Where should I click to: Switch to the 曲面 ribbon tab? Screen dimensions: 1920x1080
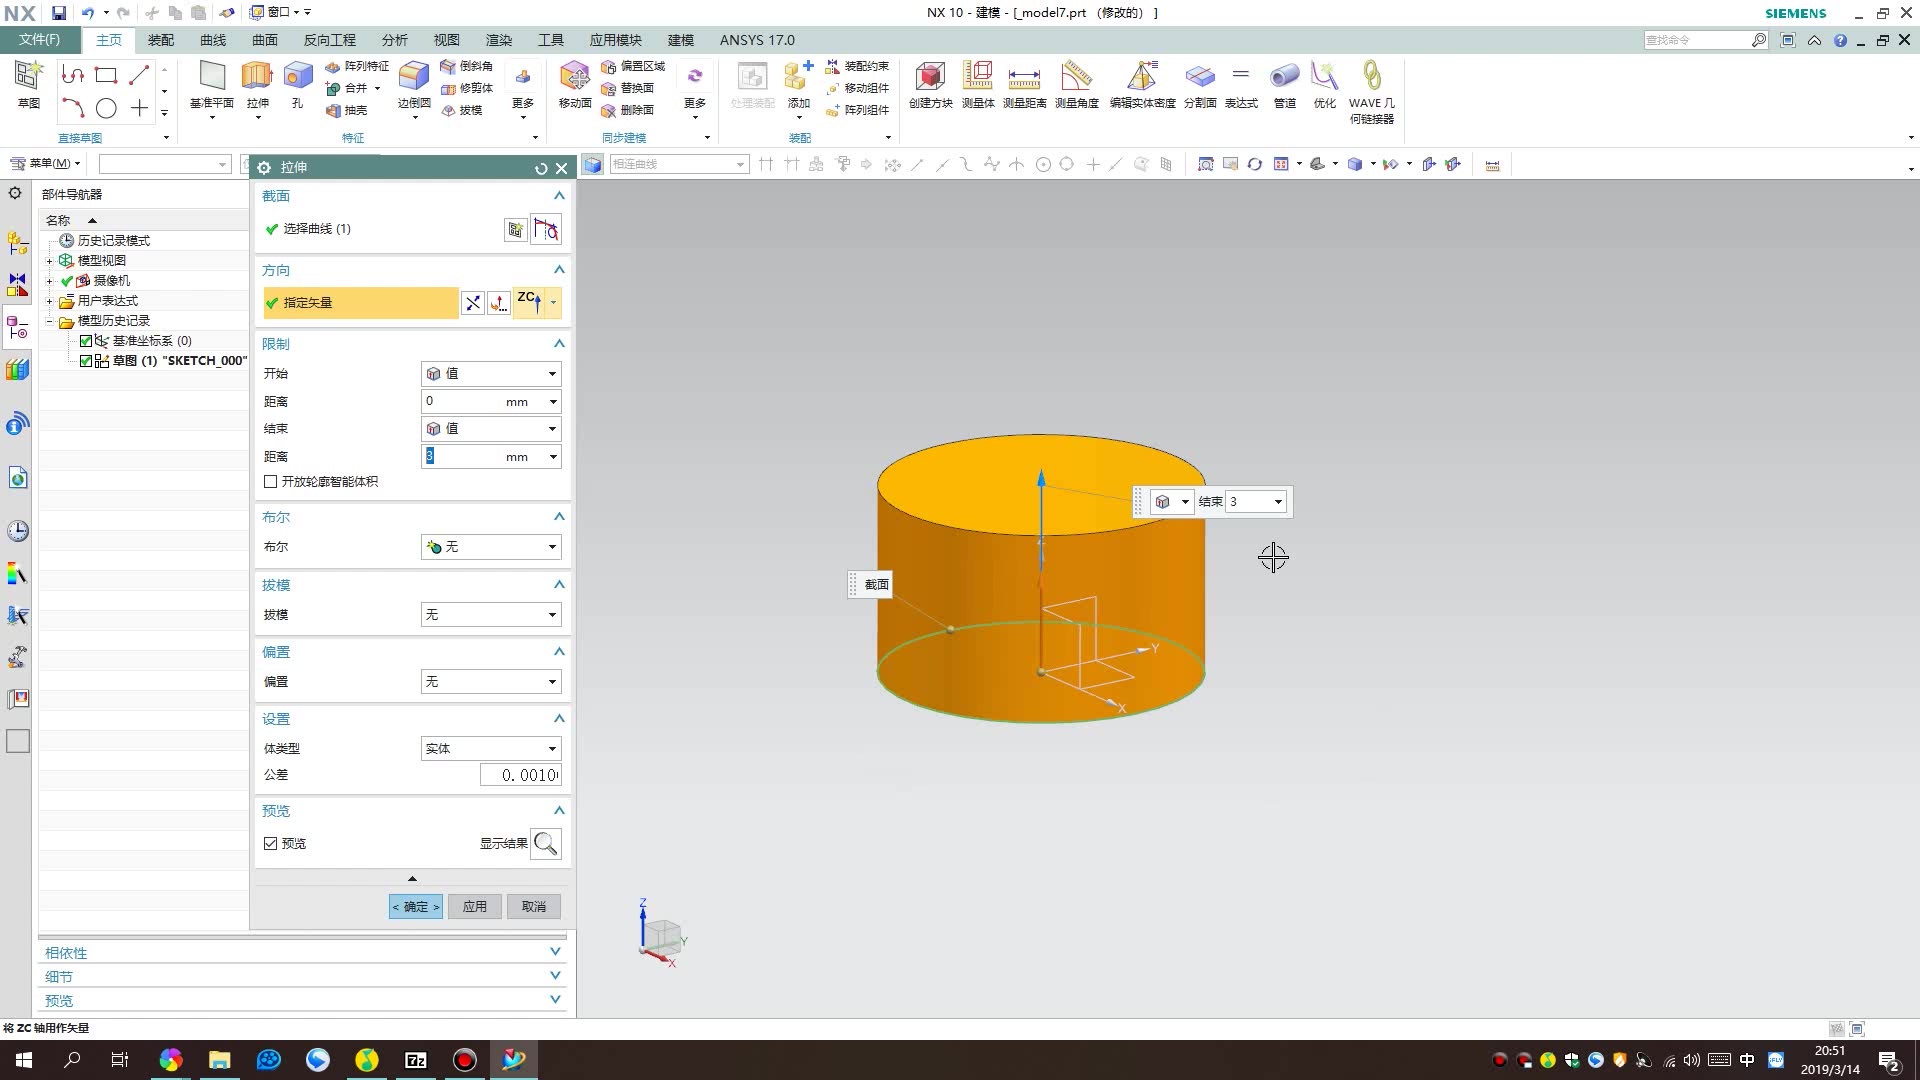(264, 40)
